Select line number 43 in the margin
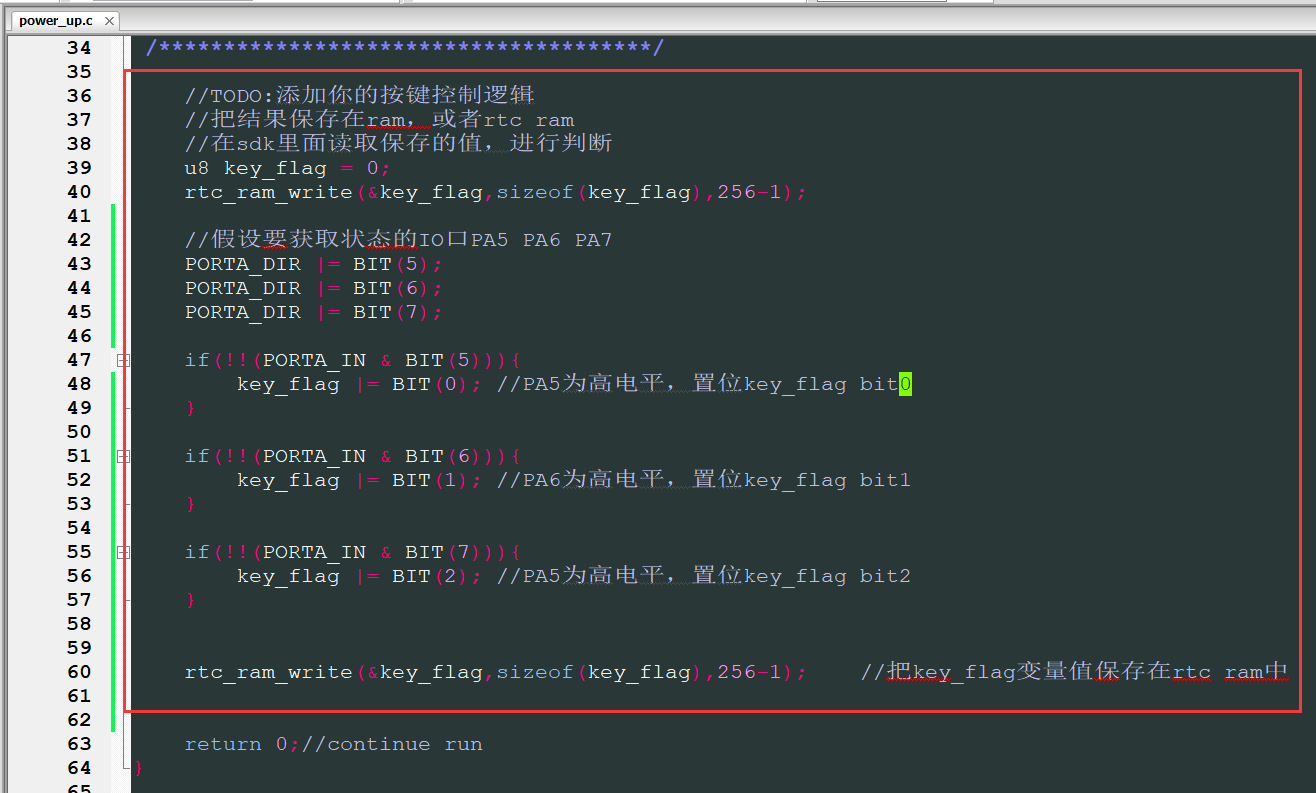Image resolution: width=1316 pixels, height=793 pixels. [x=79, y=264]
